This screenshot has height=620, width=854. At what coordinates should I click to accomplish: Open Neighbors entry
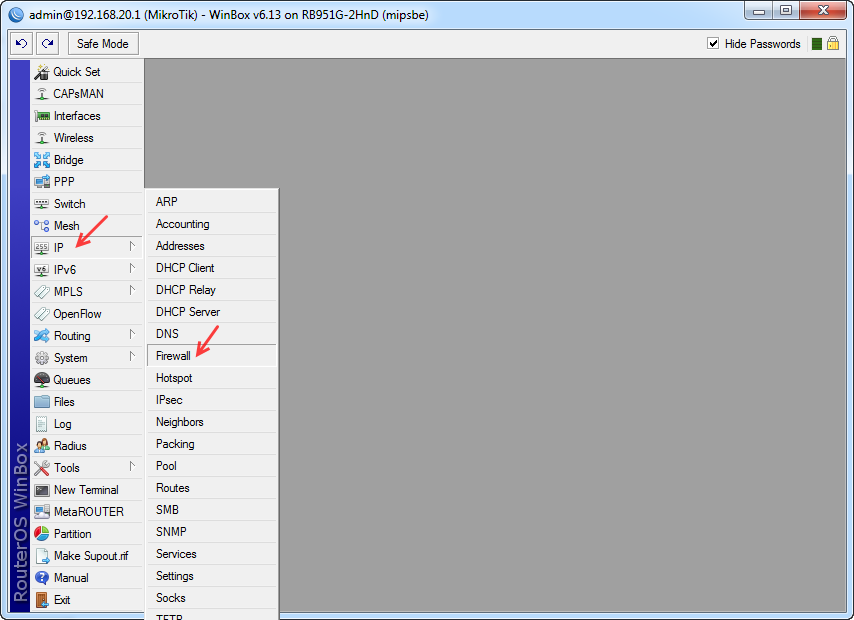pyautogui.click(x=212, y=422)
